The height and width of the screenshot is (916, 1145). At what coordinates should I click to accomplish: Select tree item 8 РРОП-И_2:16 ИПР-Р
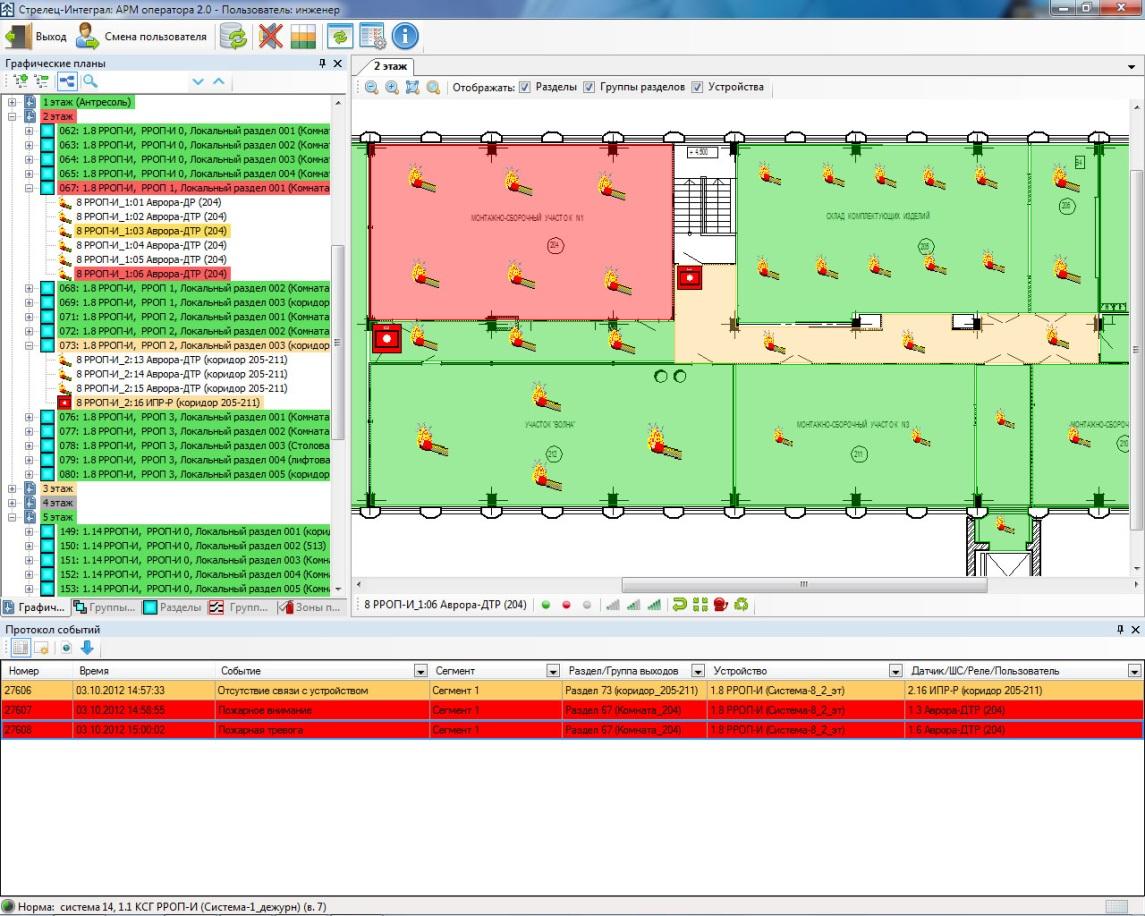click(168, 402)
